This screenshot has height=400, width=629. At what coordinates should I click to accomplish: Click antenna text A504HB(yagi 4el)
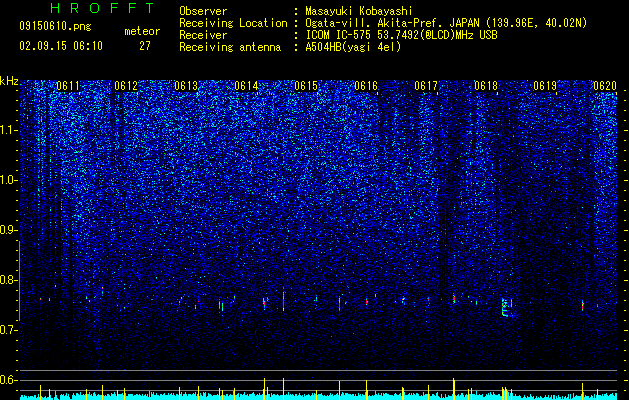point(353,47)
